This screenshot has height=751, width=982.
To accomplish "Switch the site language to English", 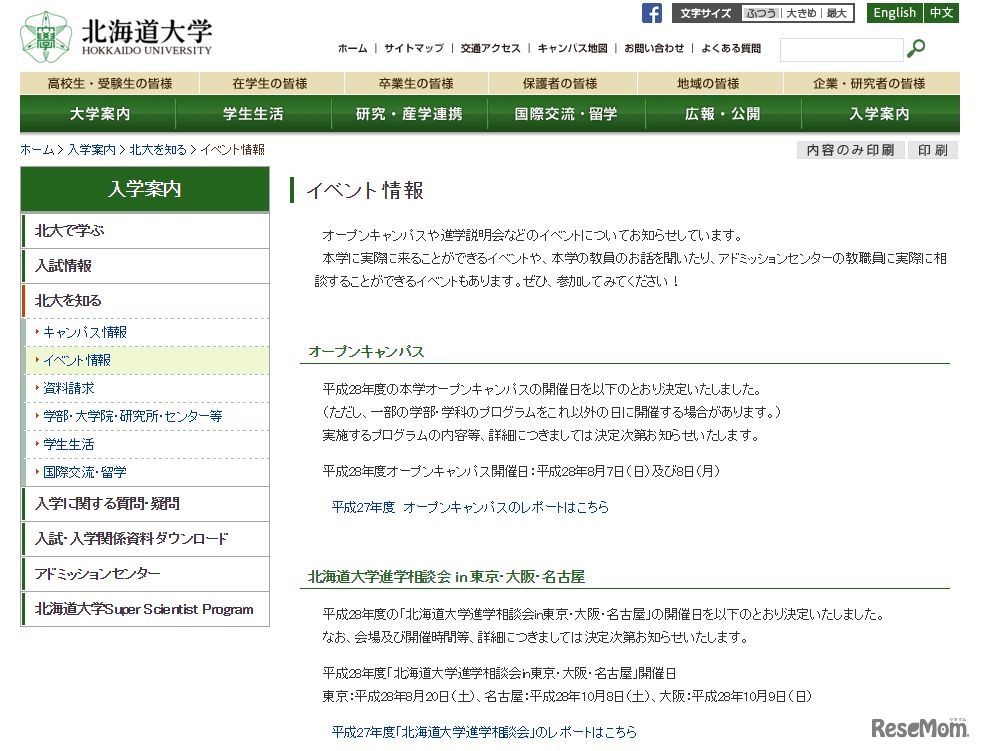I will [x=893, y=13].
